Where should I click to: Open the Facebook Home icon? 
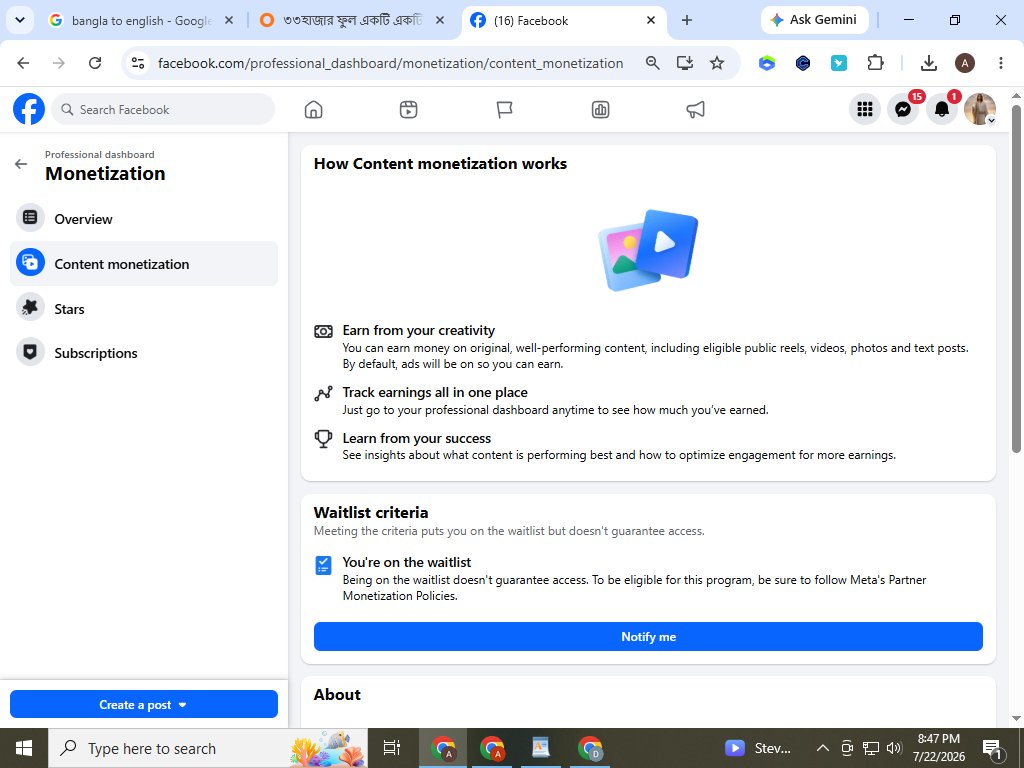pos(313,110)
